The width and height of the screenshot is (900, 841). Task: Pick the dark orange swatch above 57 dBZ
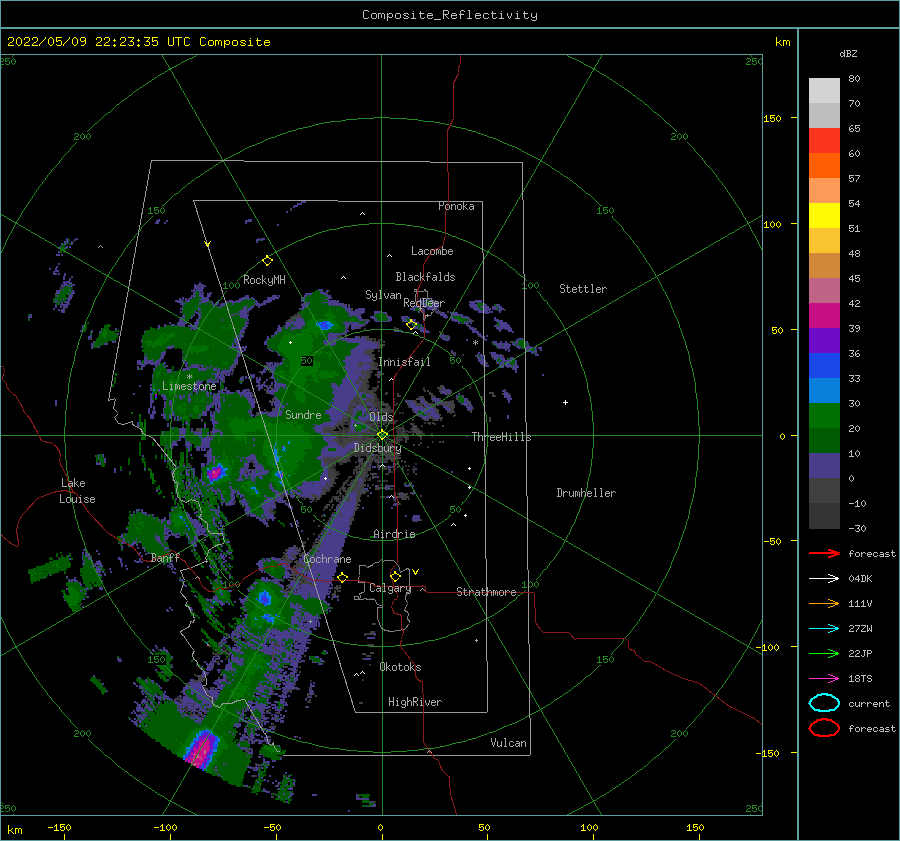pyautogui.click(x=824, y=165)
